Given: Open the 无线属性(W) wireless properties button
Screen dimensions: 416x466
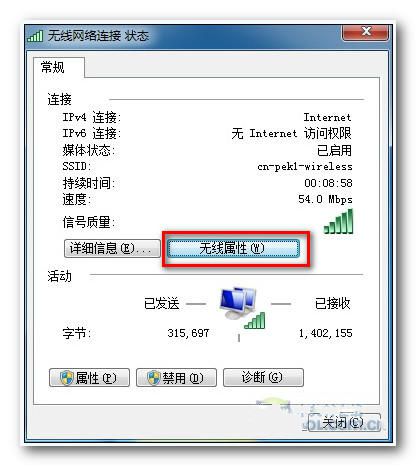Looking at the screenshot, I should click(233, 248).
